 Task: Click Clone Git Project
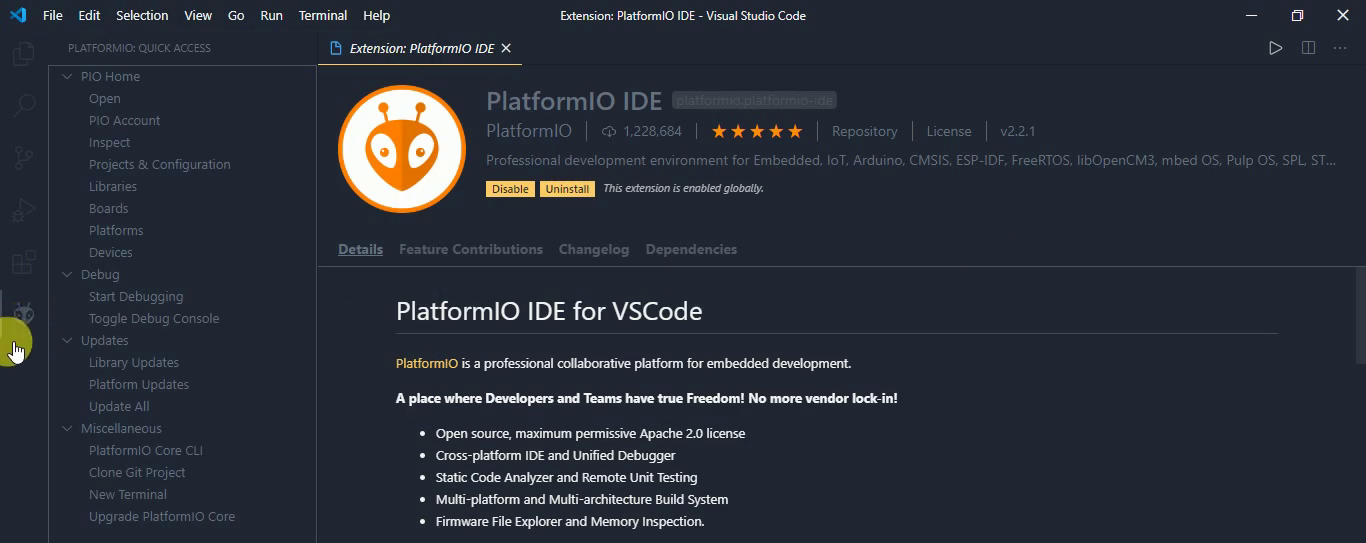coord(137,472)
